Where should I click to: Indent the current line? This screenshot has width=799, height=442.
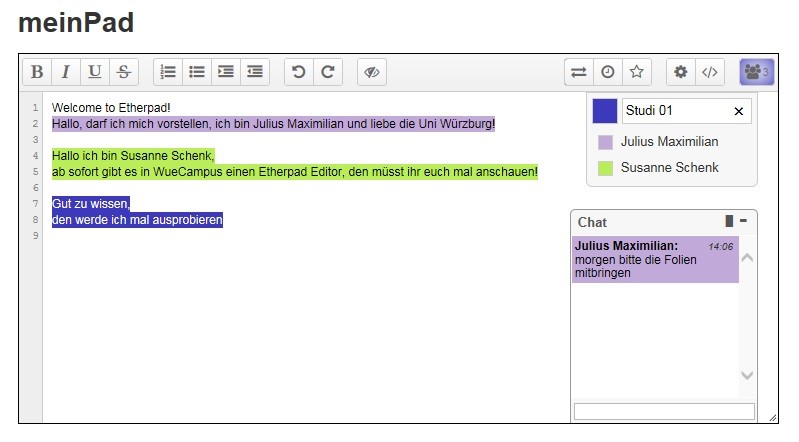pos(226,72)
